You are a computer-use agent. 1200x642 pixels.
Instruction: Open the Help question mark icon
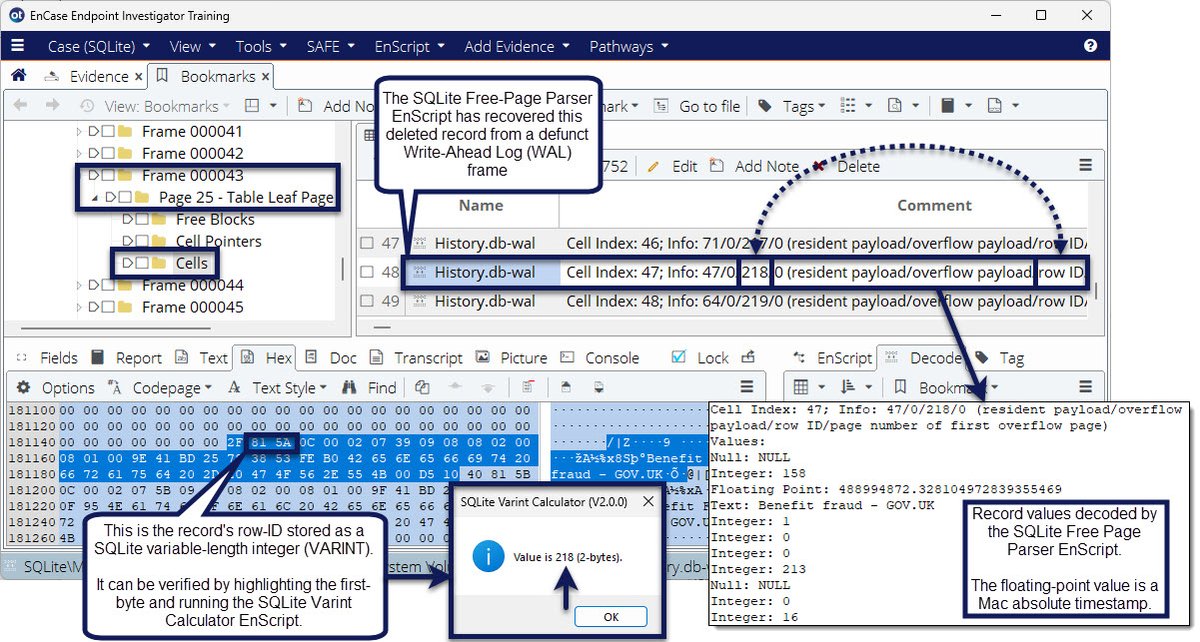pos(1090,46)
